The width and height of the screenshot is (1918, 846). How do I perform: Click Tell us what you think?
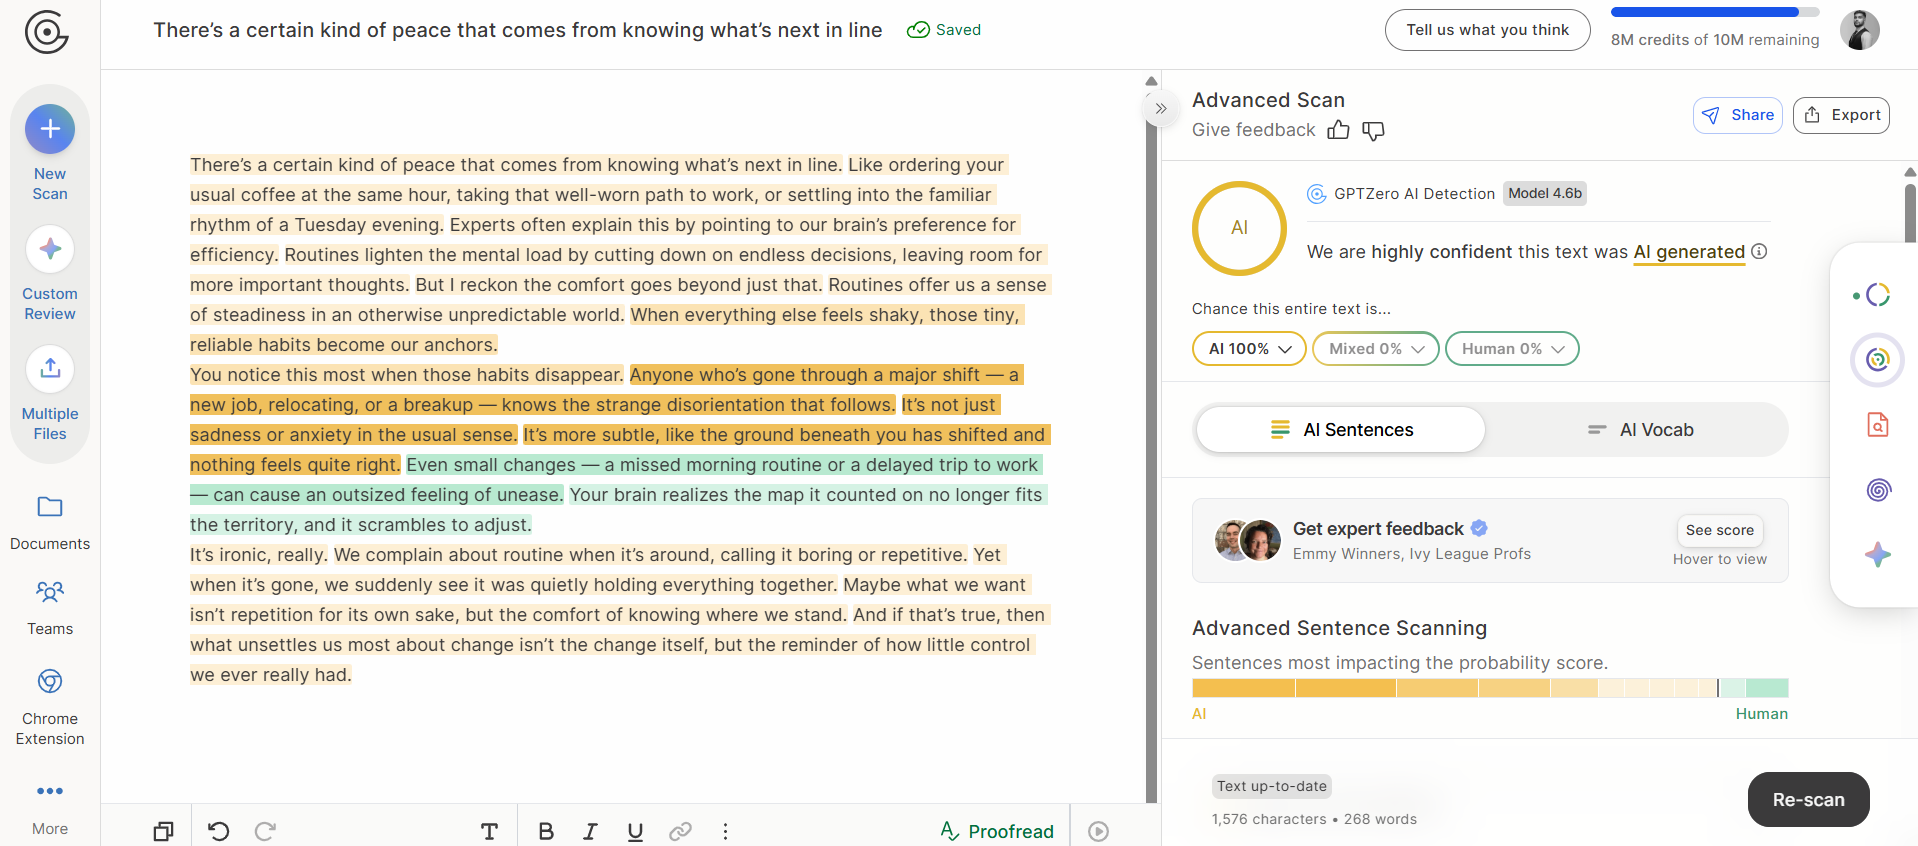pos(1487,30)
